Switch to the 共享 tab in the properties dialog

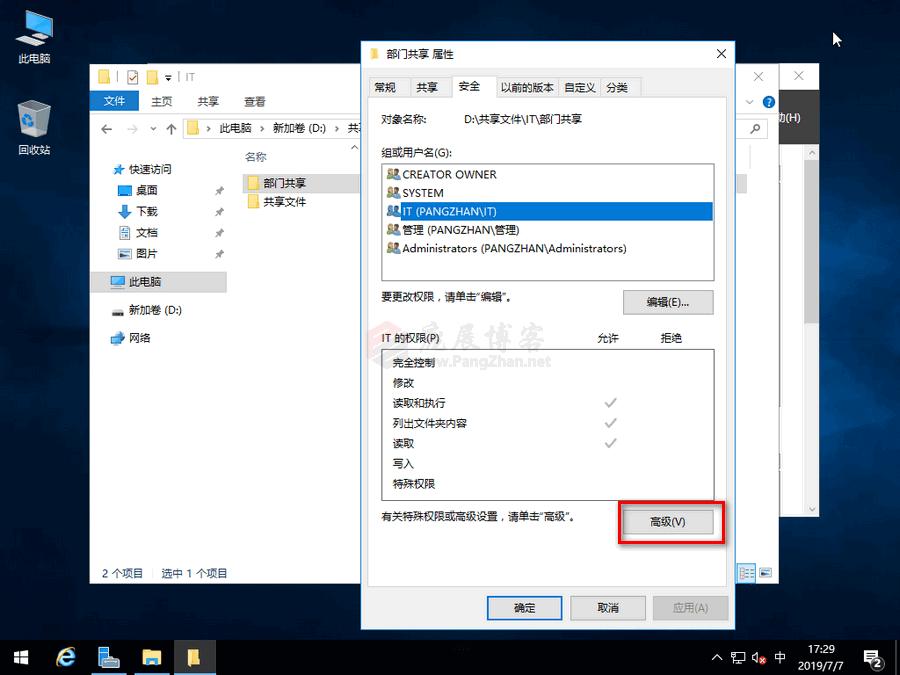tap(428, 87)
